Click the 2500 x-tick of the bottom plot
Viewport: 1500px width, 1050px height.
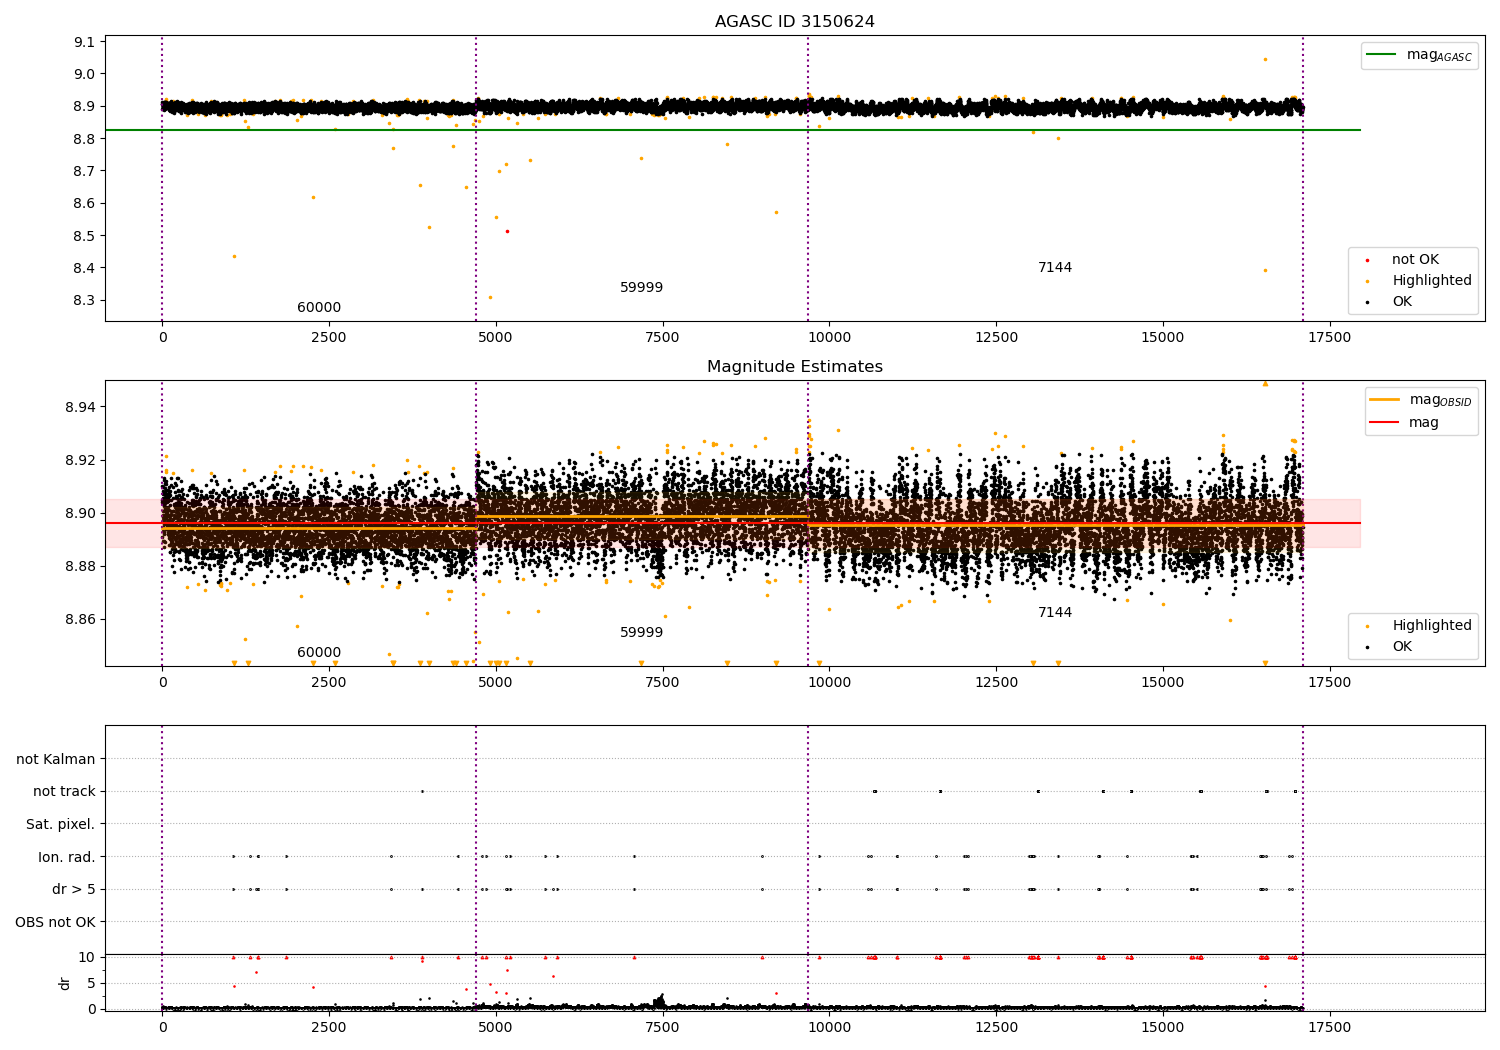329,1028
